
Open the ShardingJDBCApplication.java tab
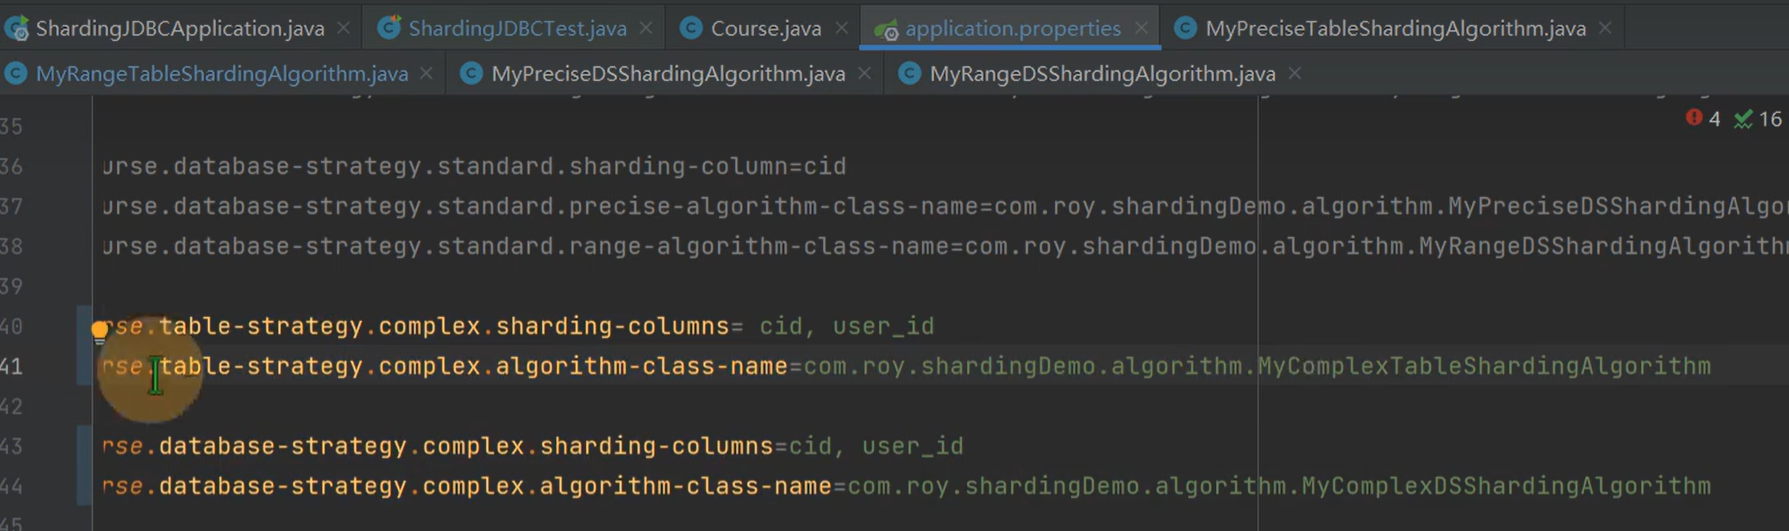[180, 28]
